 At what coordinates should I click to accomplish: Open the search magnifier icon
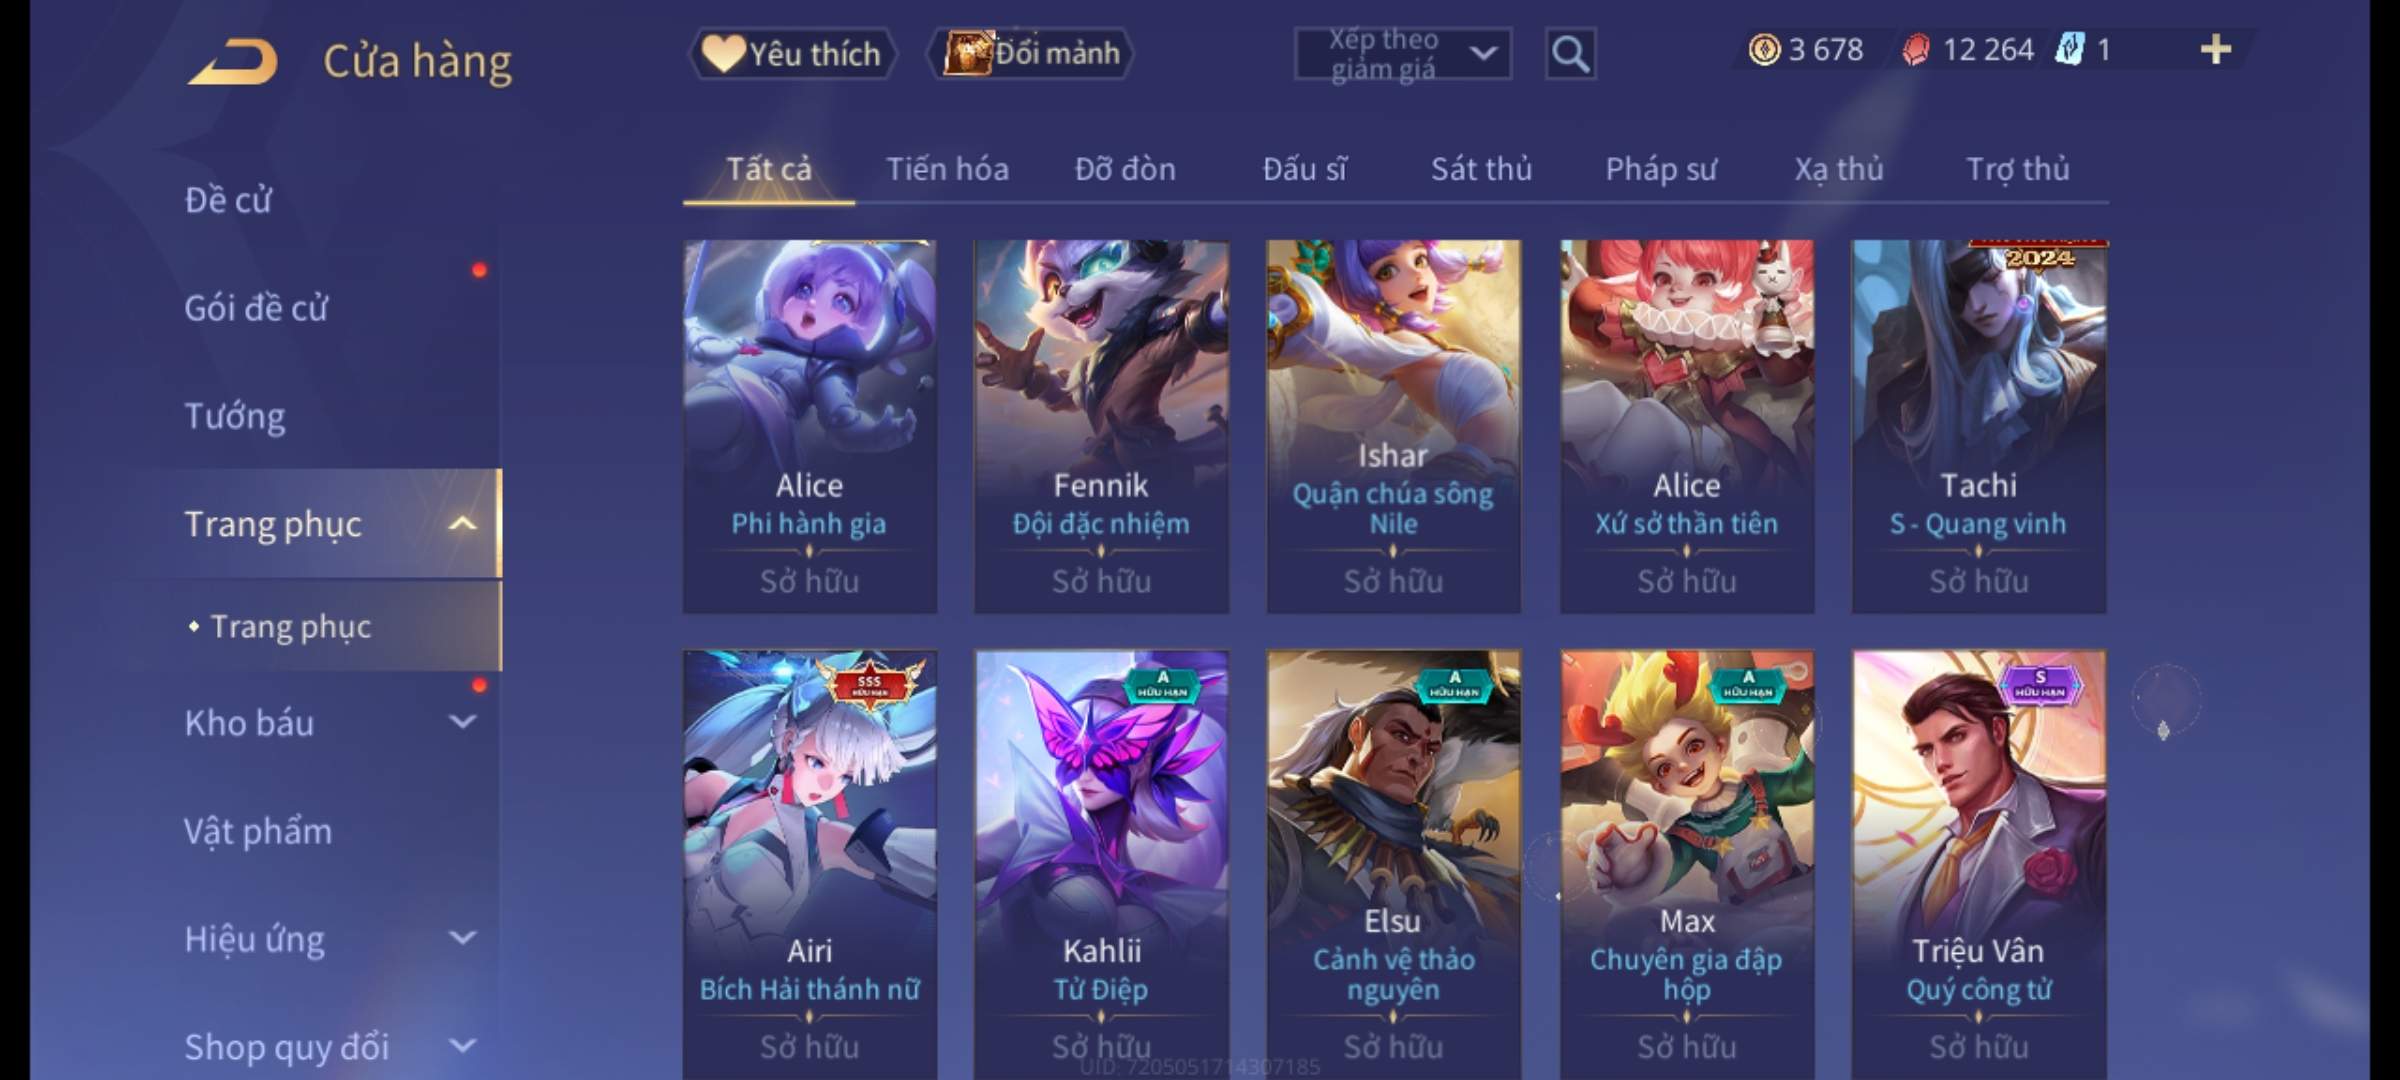pyautogui.click(x=1570, y=54)
